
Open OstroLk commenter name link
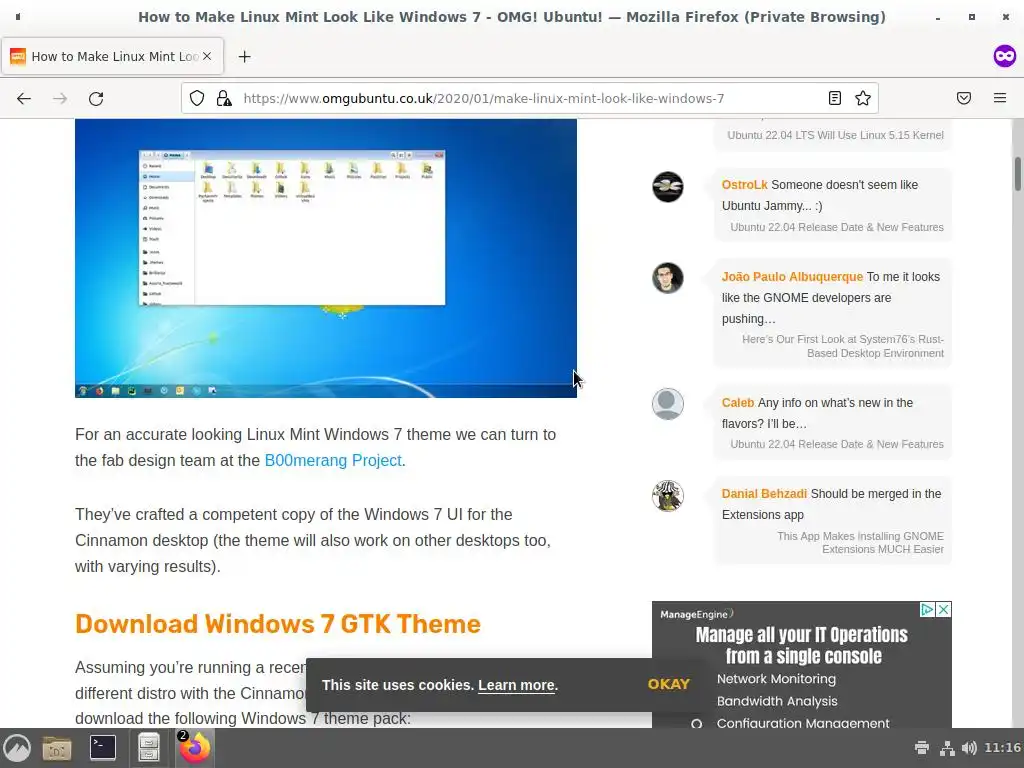744,185
